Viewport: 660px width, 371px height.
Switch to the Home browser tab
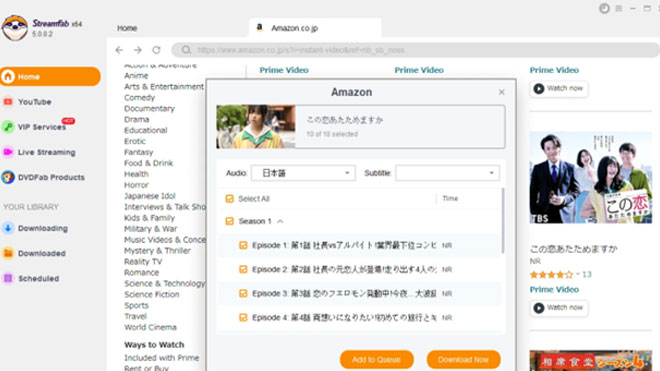point(127,28)
